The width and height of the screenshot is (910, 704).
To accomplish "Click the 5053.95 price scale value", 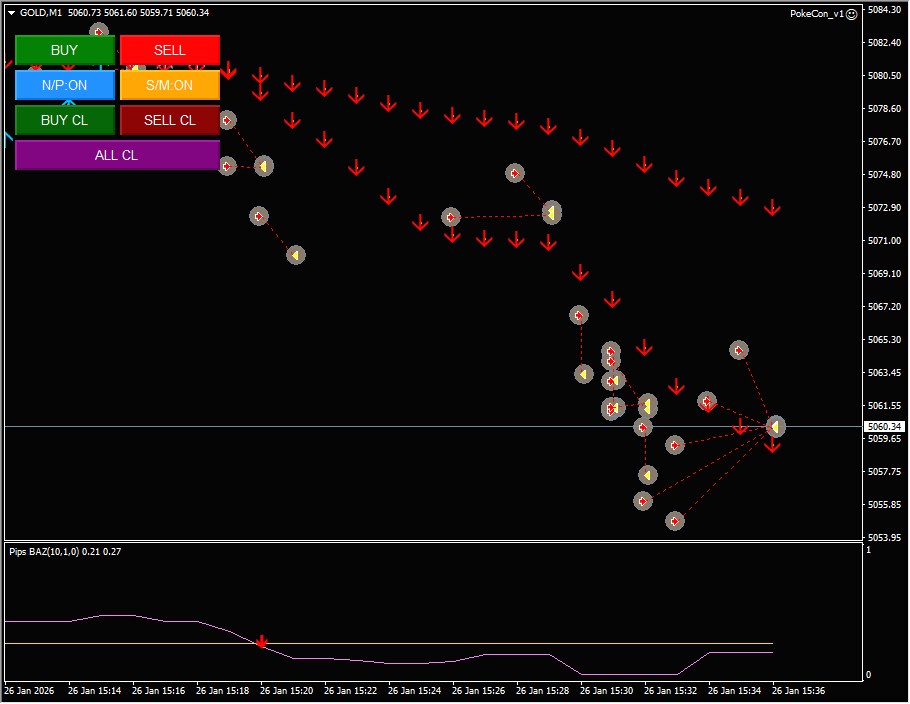I will coord(884,537).
